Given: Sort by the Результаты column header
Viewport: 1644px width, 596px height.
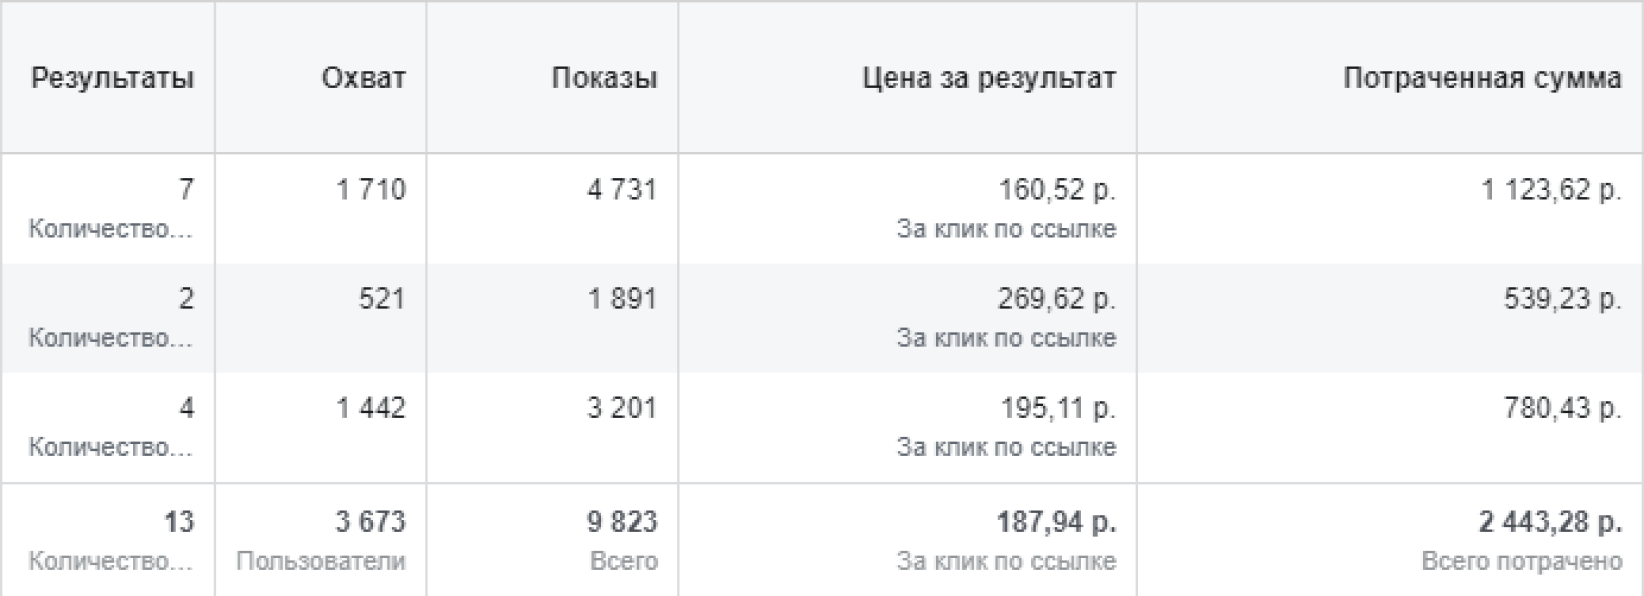Looking at the screenshot, I should click(x=112, y=79).
